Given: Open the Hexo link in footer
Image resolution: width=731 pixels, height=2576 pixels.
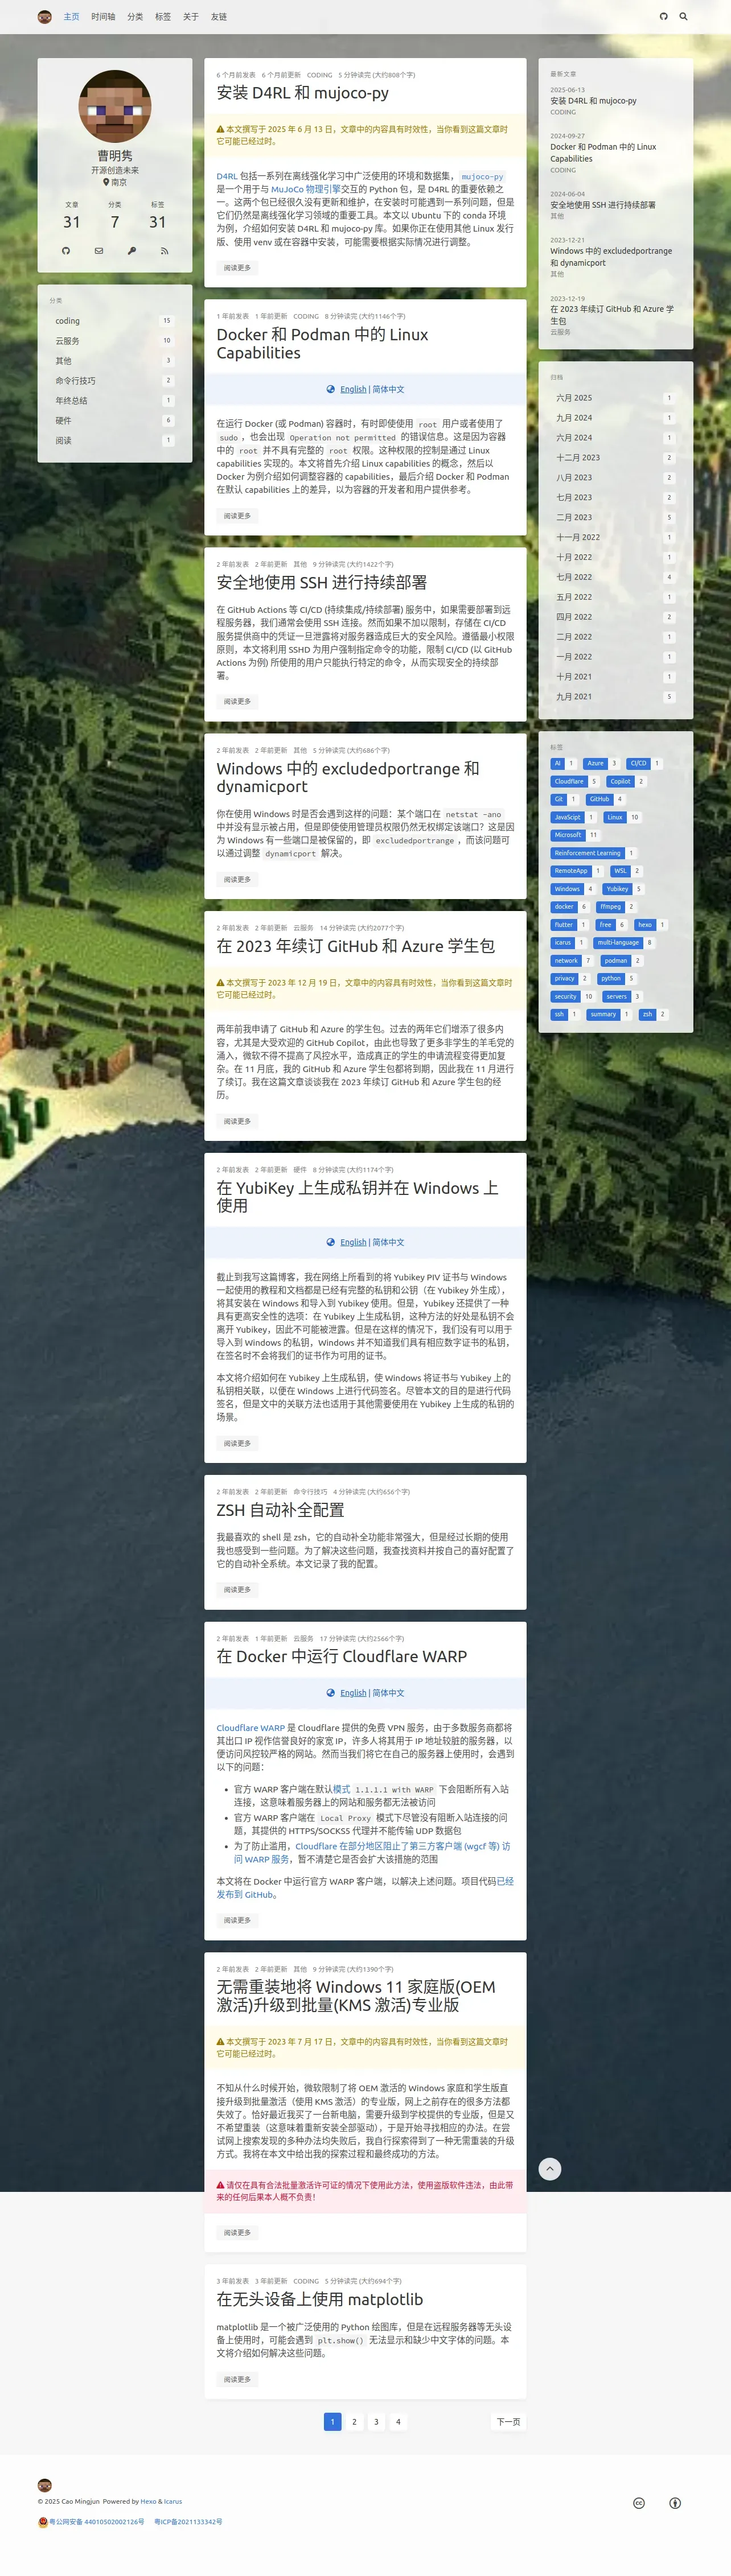Looking at the screenshot, I should pyautogui.click(x=148, y=2502).
